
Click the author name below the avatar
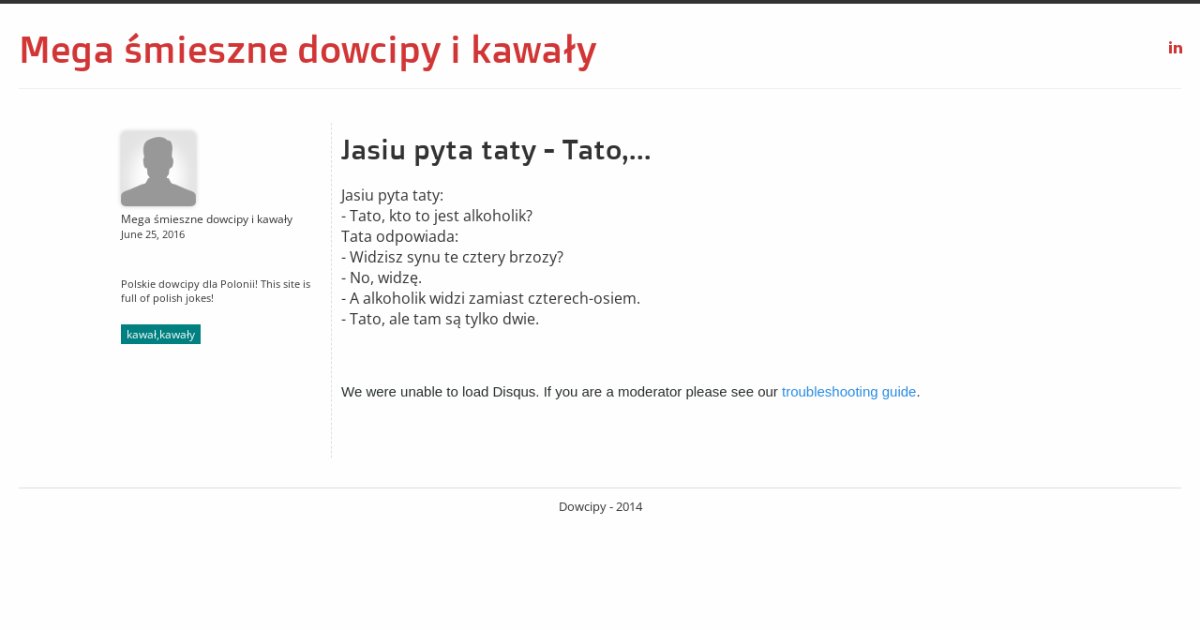point(206,219)
